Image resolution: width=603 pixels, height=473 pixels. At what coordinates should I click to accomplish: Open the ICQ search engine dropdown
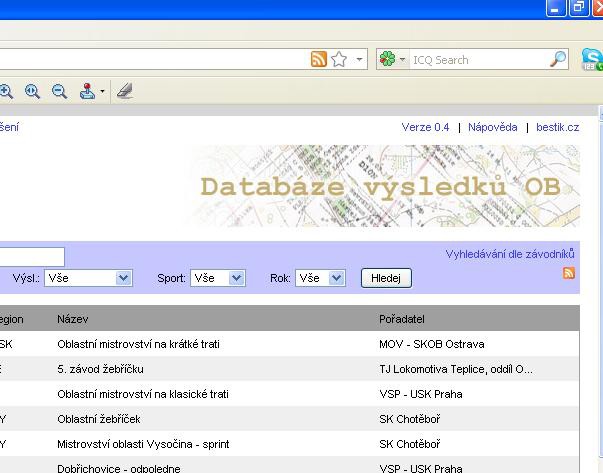pos(393,60)
